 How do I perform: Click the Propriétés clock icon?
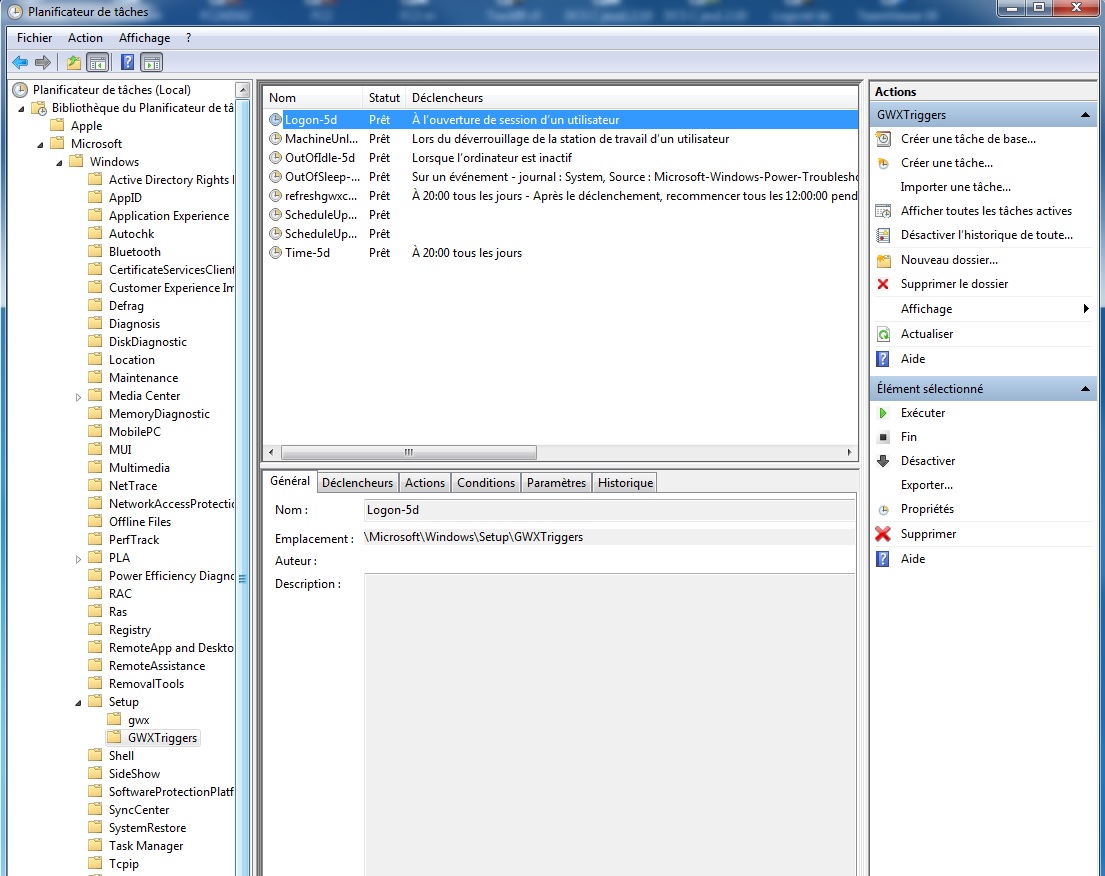click(883, 510)
